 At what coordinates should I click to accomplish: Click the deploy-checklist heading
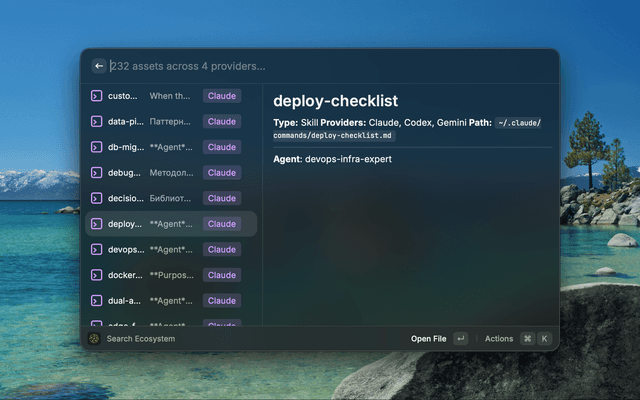[336, 101]
